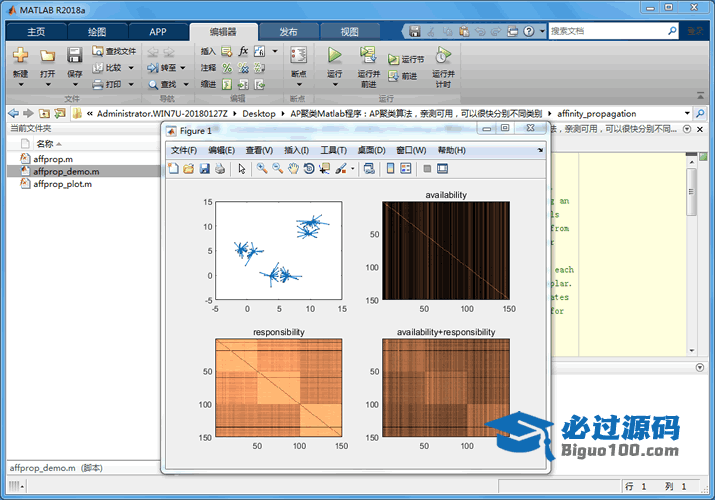
Task: Click Run Section (运行节) button
Action: point(406,59)
